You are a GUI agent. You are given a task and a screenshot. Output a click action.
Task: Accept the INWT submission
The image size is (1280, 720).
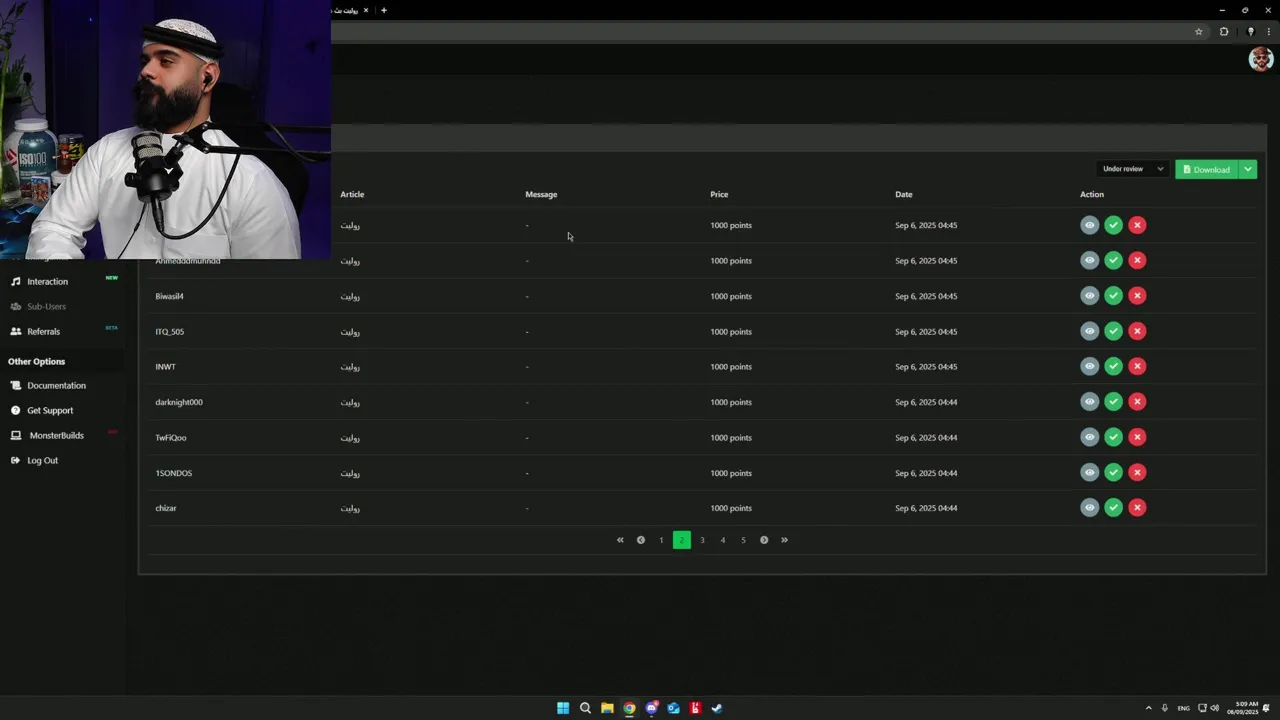(1113, 366)
